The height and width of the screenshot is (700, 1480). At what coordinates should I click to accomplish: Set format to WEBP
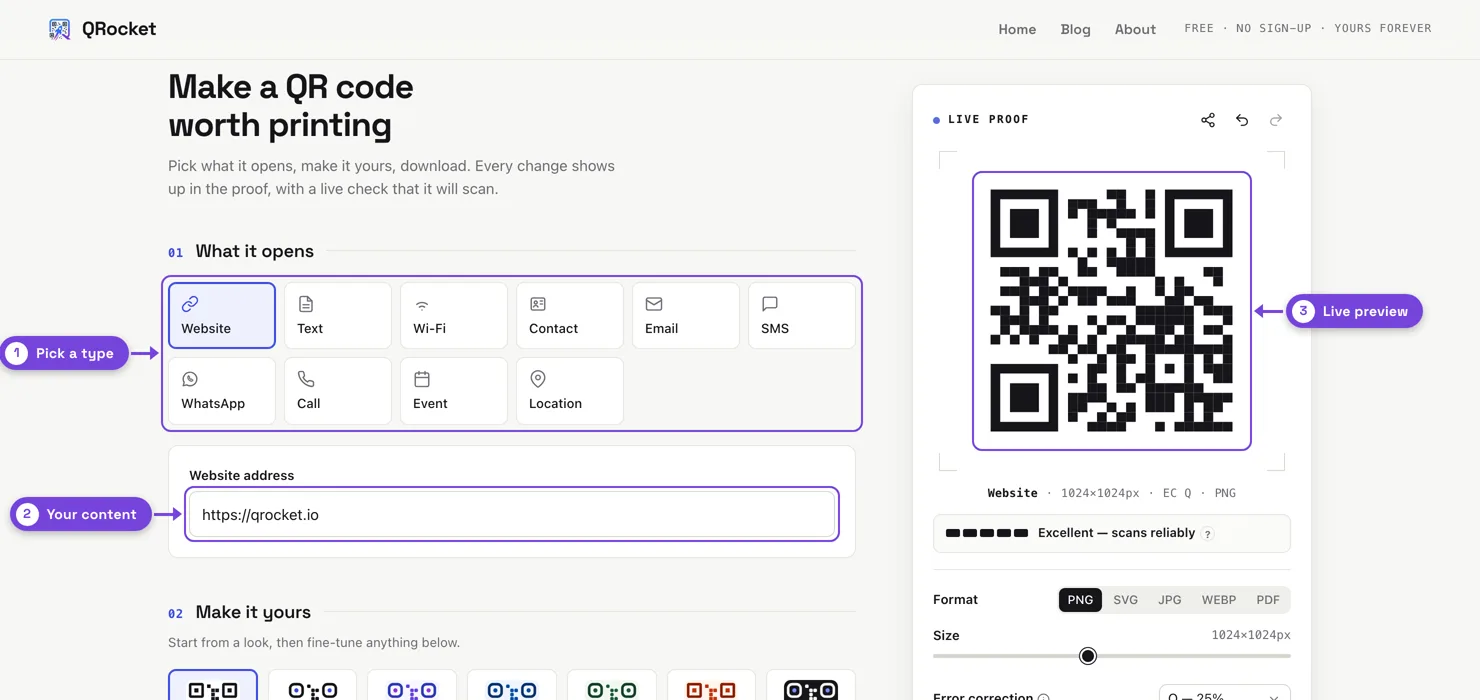[x=1219, y=600]
